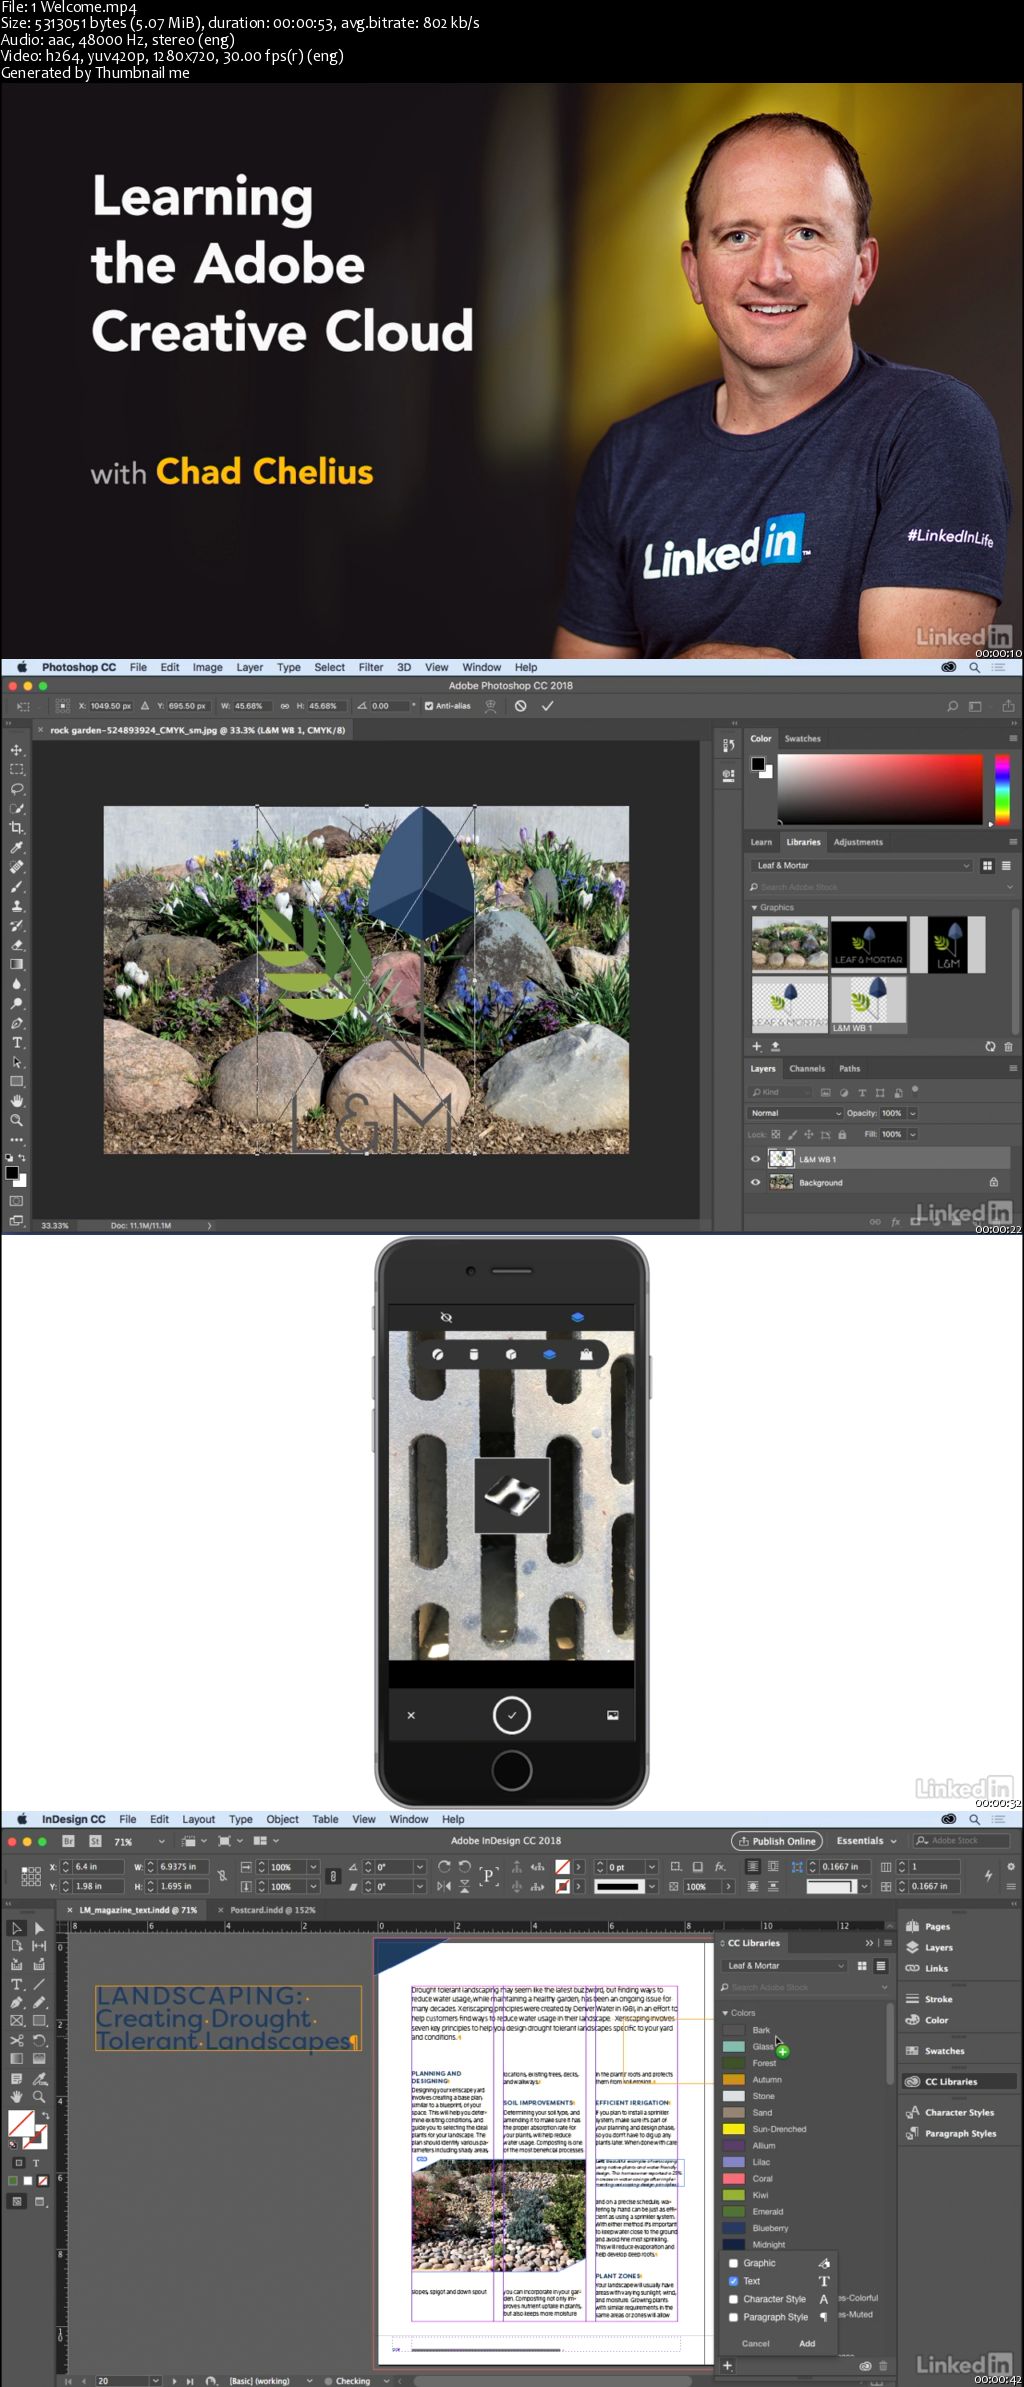The width and height of the screenshot is (1024, 2387).
Task: Add content with plus icon in Photoshop Libraries
Action: (757, 1046)
